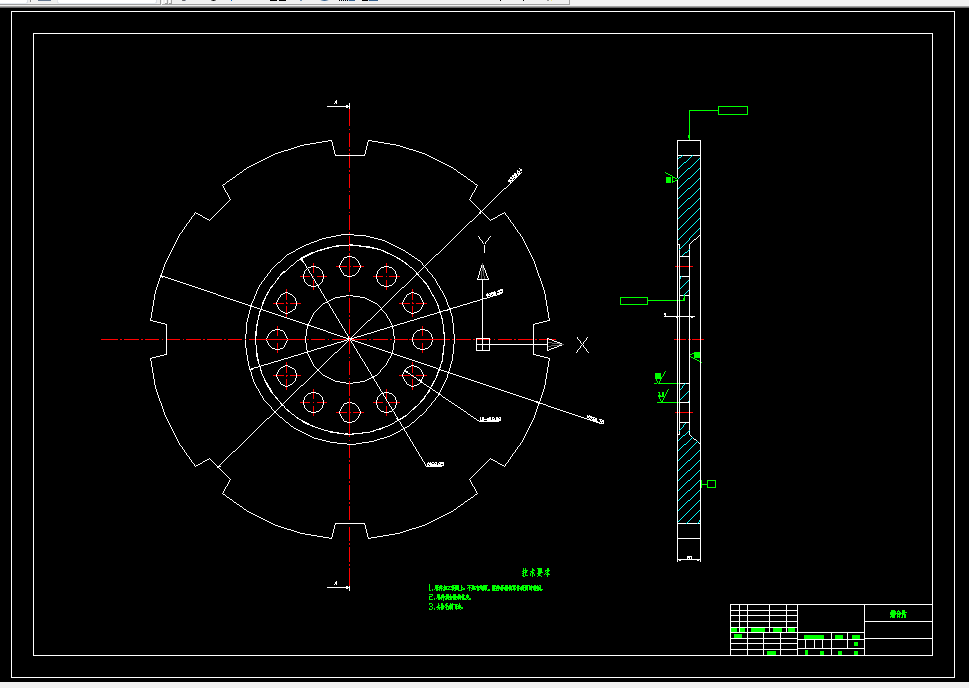
Task: Click the bolt-hole callout text beside the leader
Action: [x=490, y=420]
